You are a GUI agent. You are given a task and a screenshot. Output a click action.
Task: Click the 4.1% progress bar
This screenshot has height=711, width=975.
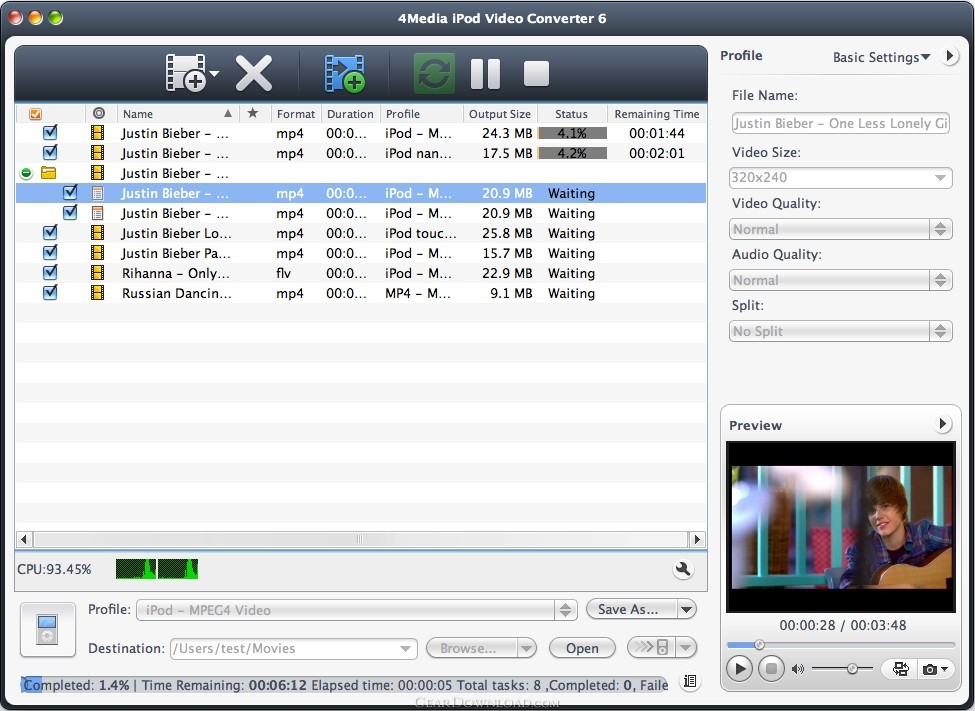coord(572,133)
